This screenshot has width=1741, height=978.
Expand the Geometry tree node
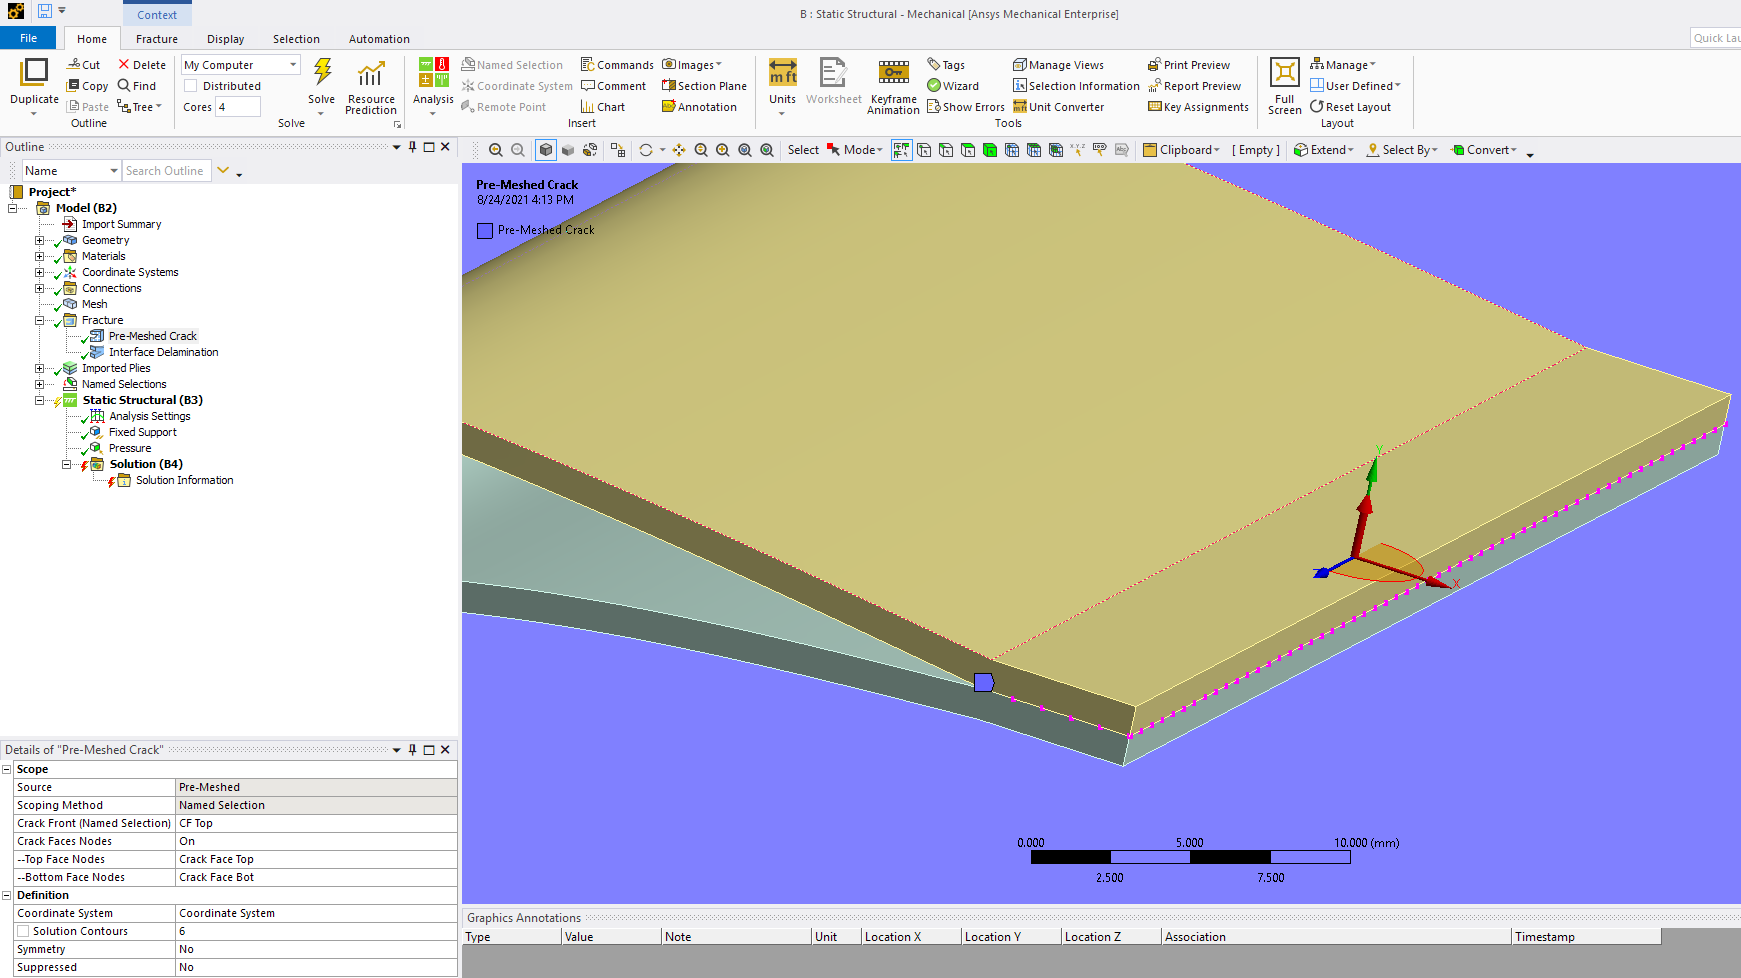coord(40,241)
